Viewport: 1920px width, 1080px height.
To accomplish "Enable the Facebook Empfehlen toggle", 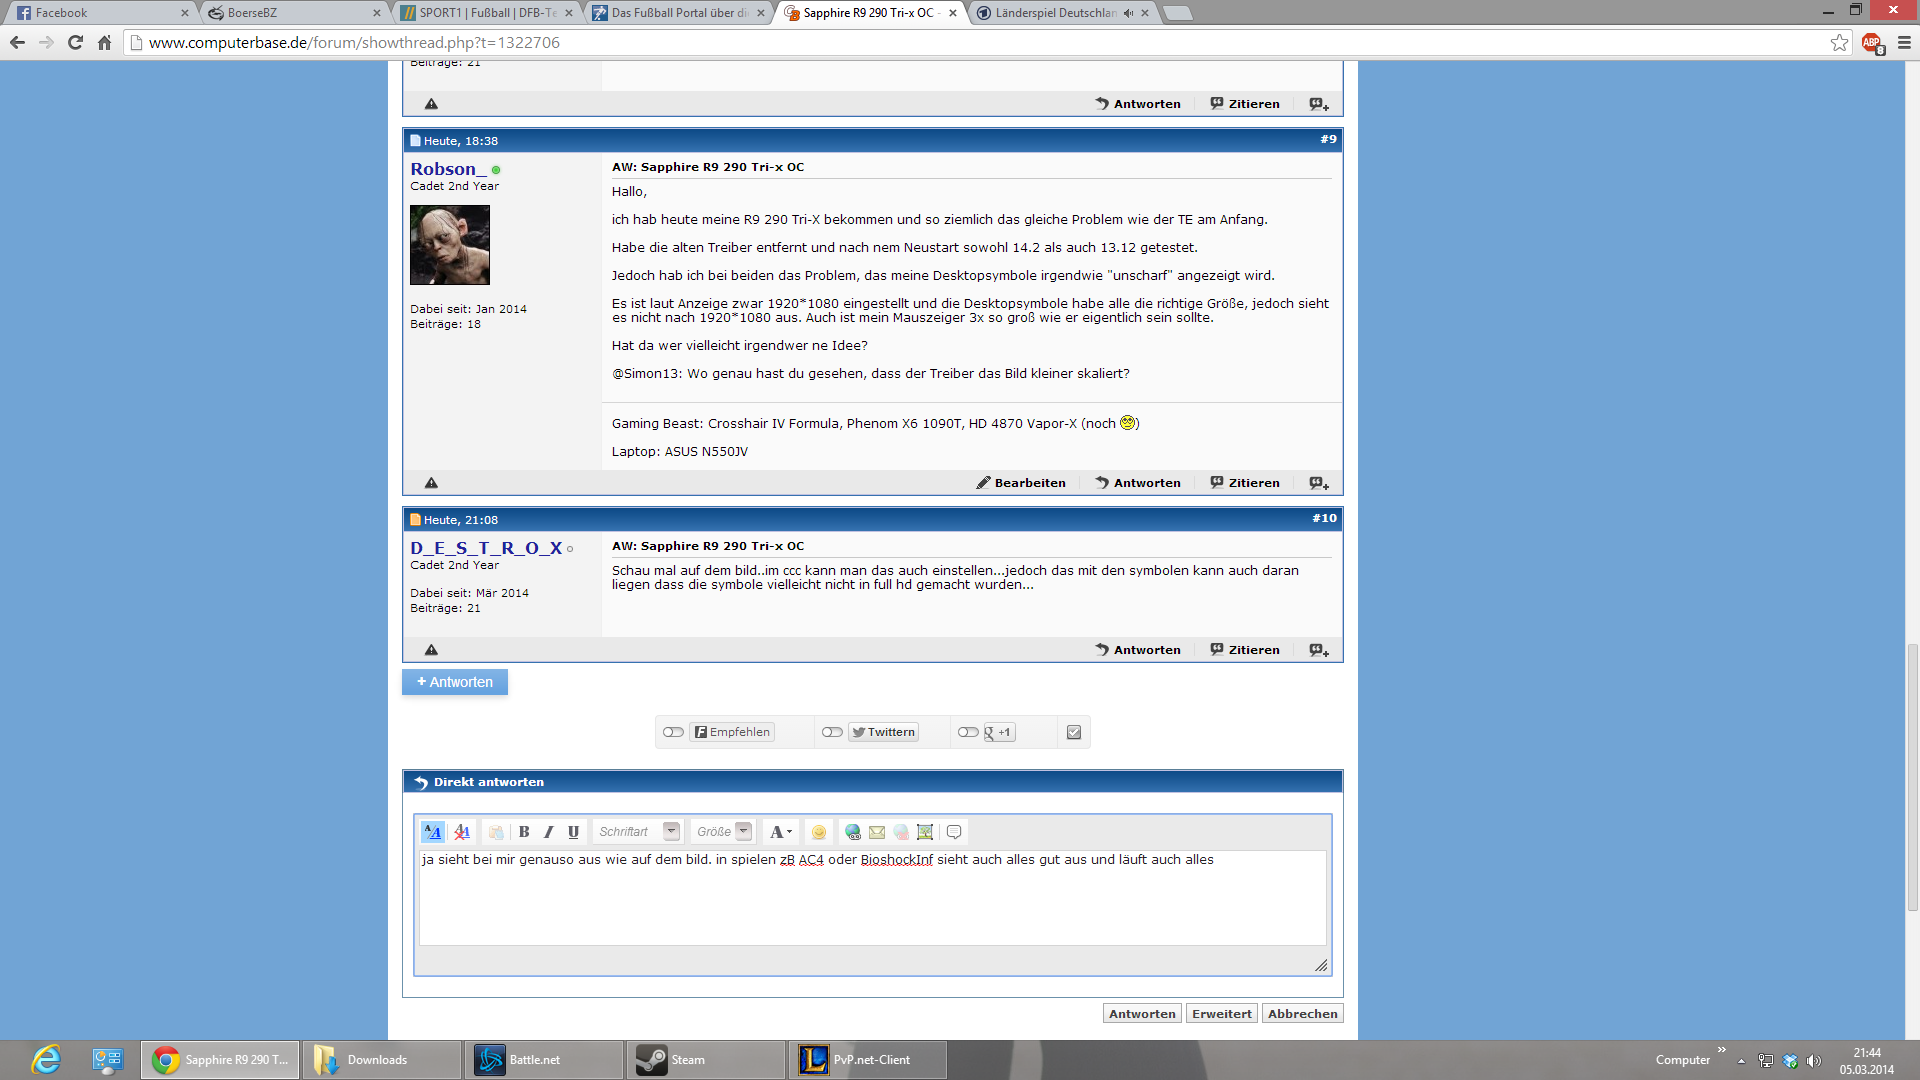I will (673, 732).
